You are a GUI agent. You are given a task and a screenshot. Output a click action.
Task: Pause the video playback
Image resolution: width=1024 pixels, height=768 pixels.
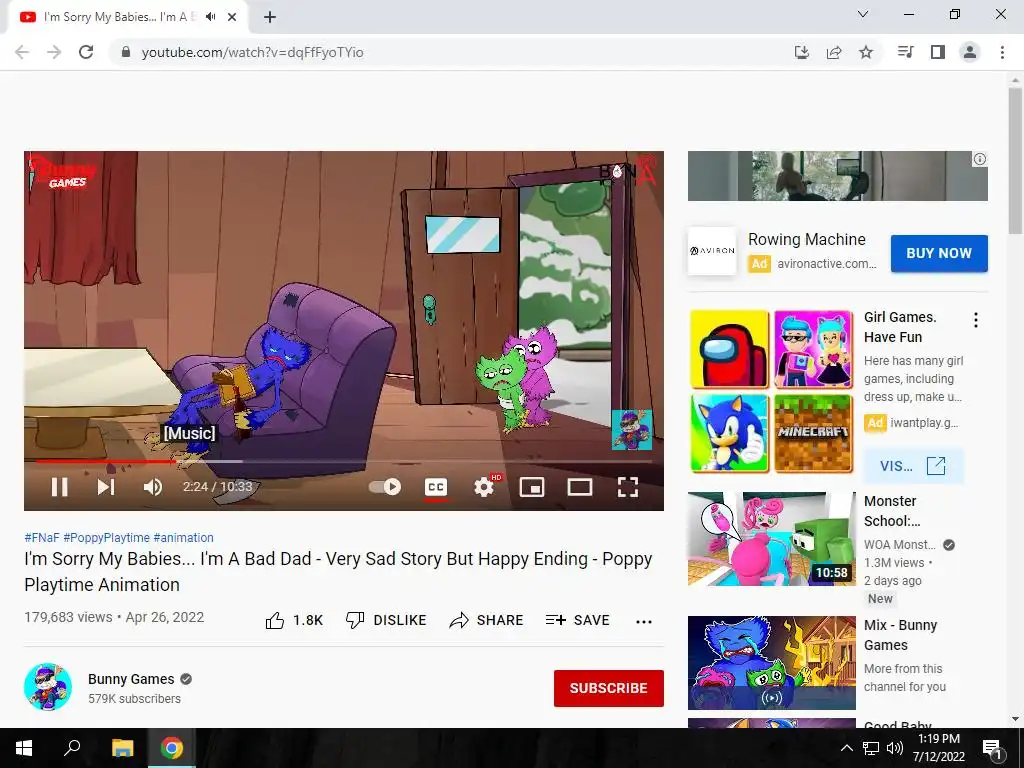[x=59, y=487]
